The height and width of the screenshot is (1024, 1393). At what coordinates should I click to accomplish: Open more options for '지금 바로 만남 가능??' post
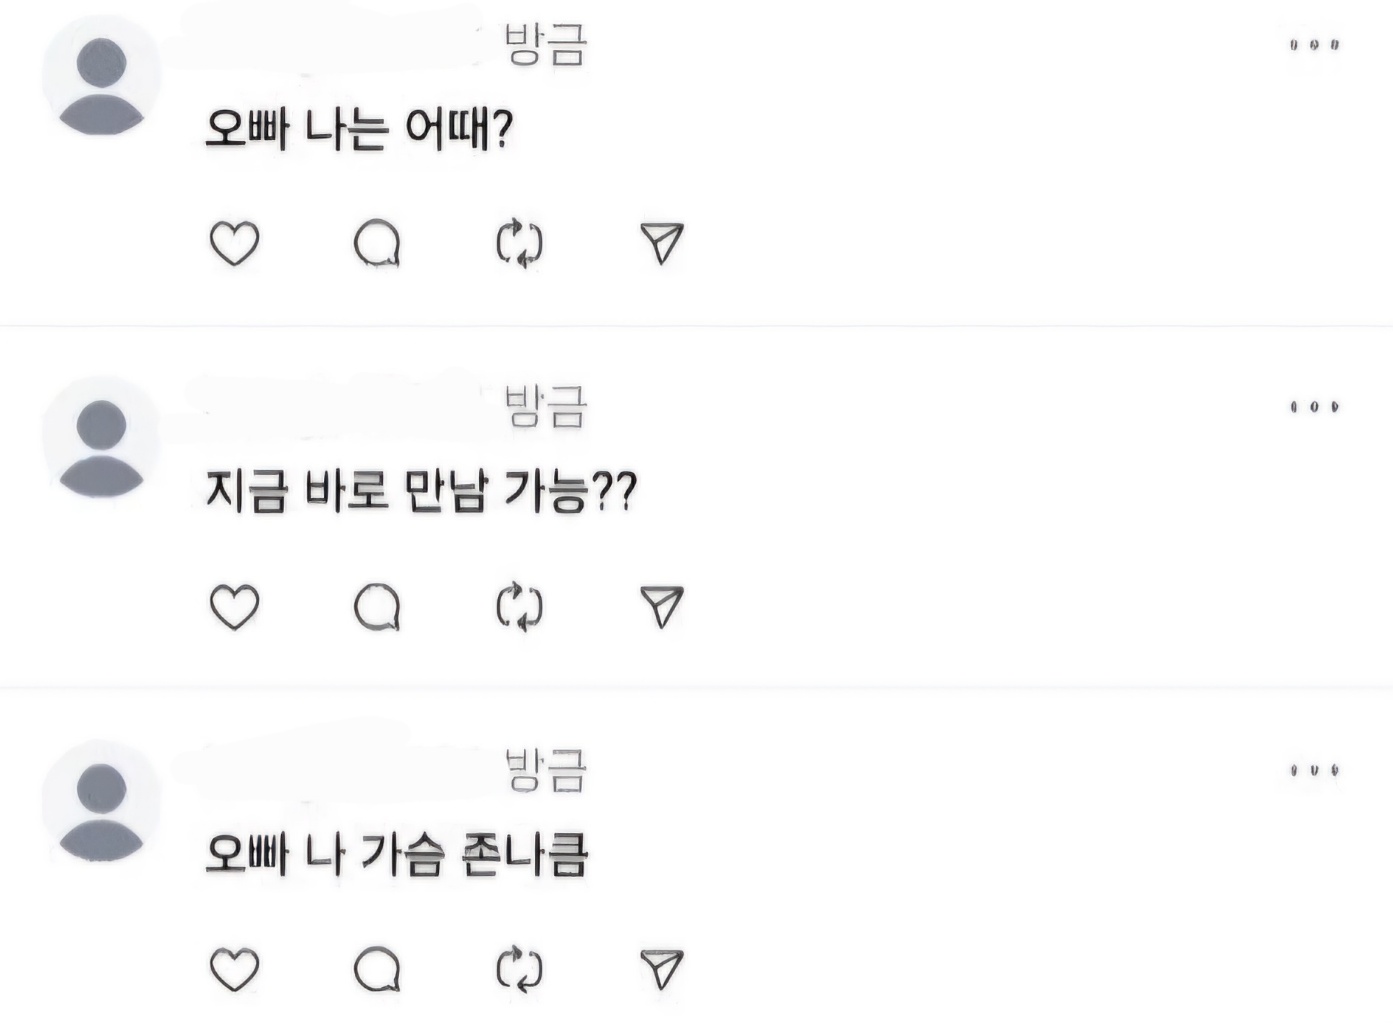[1314, 407]
